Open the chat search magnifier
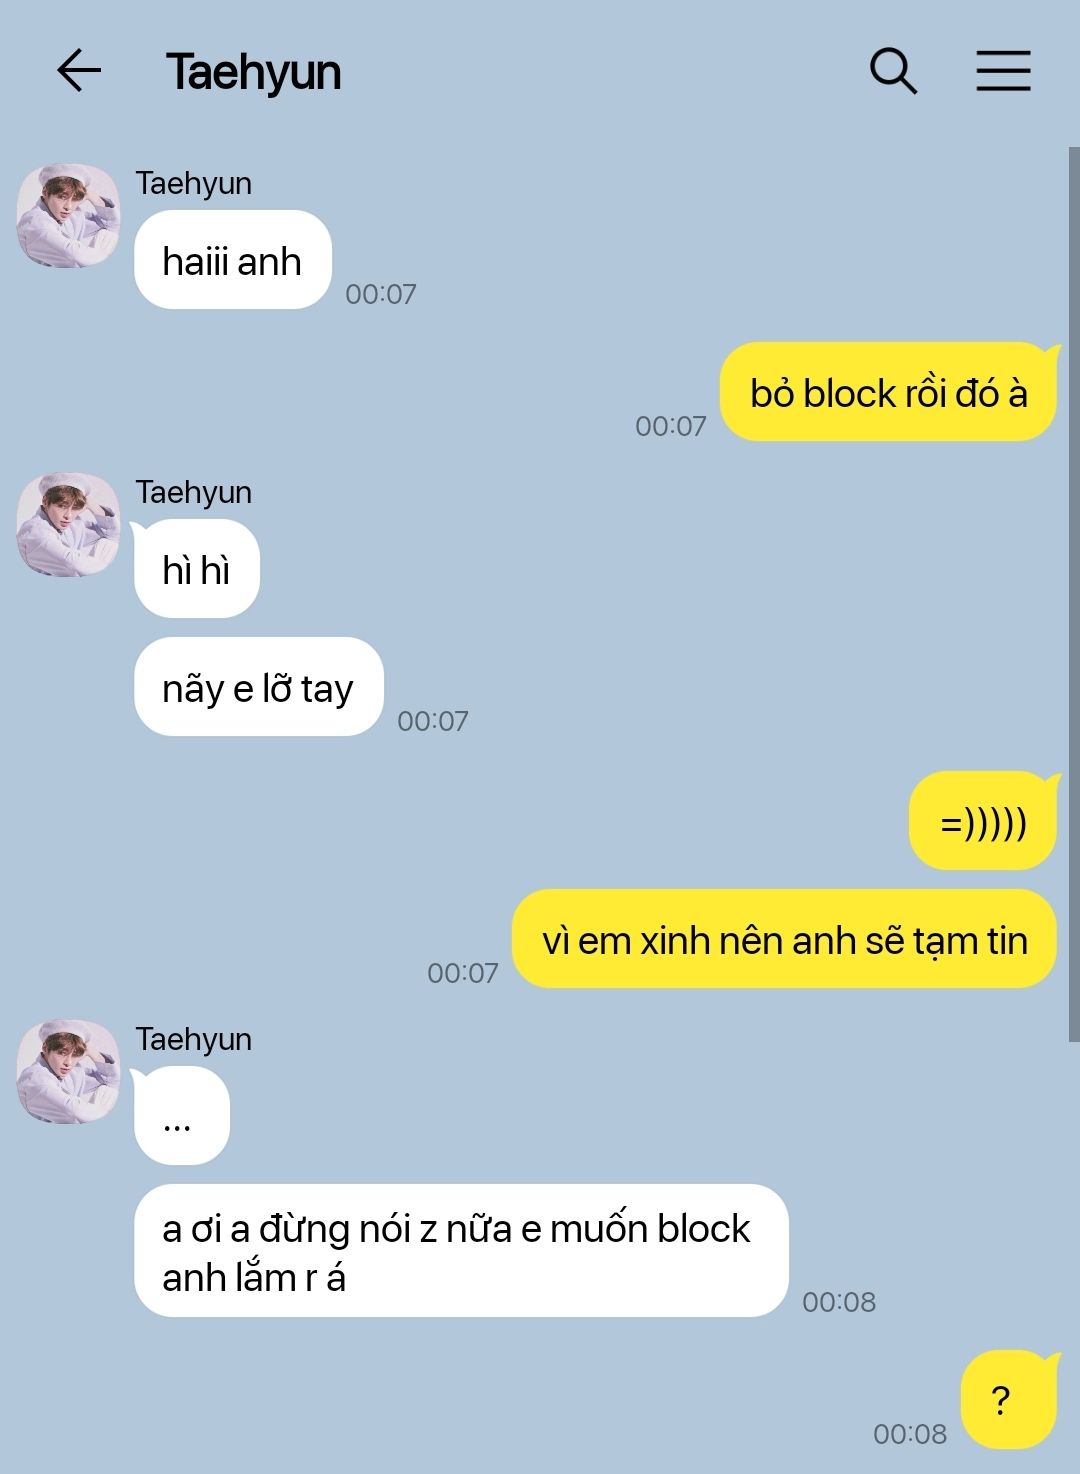The height and width of the screenshot is (1474, 1080). pos(893,71)
